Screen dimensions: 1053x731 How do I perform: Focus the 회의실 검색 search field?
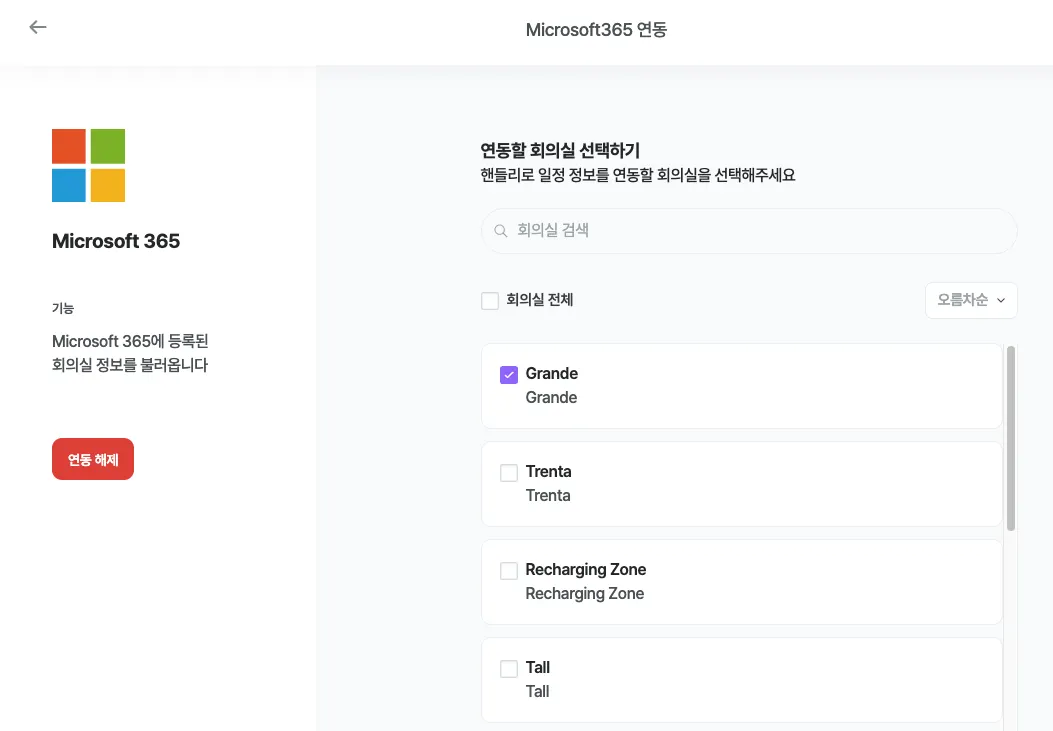tap(760, 231)
